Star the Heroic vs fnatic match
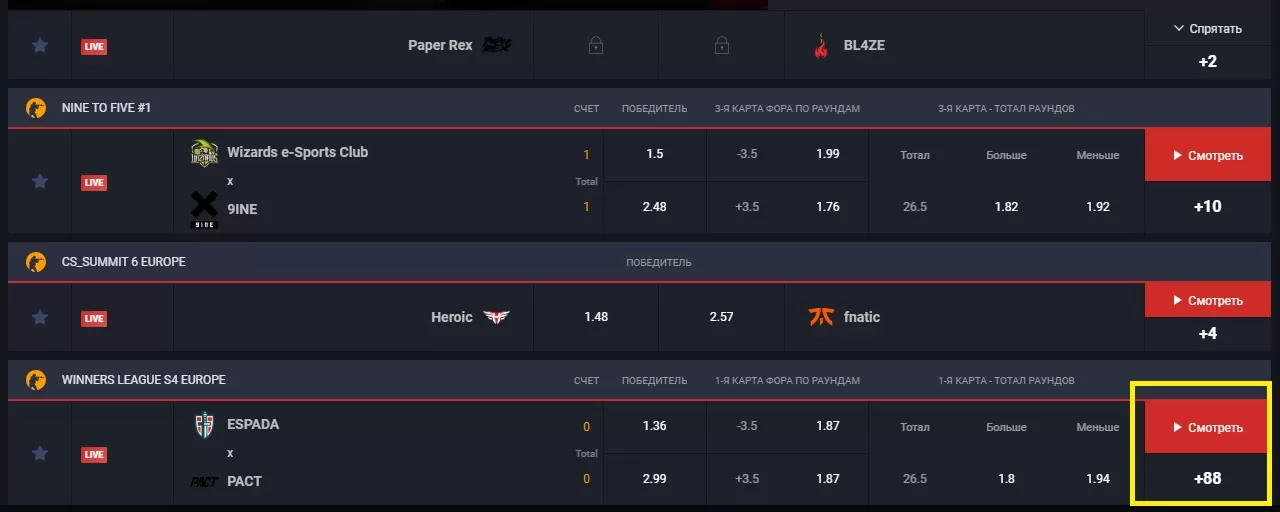This screenshot has width=1280, height=512. tap(40, 317)
